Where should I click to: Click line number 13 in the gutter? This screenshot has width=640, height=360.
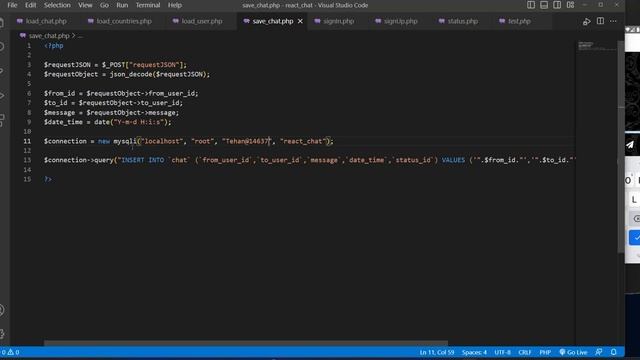[x=27, y=160]
